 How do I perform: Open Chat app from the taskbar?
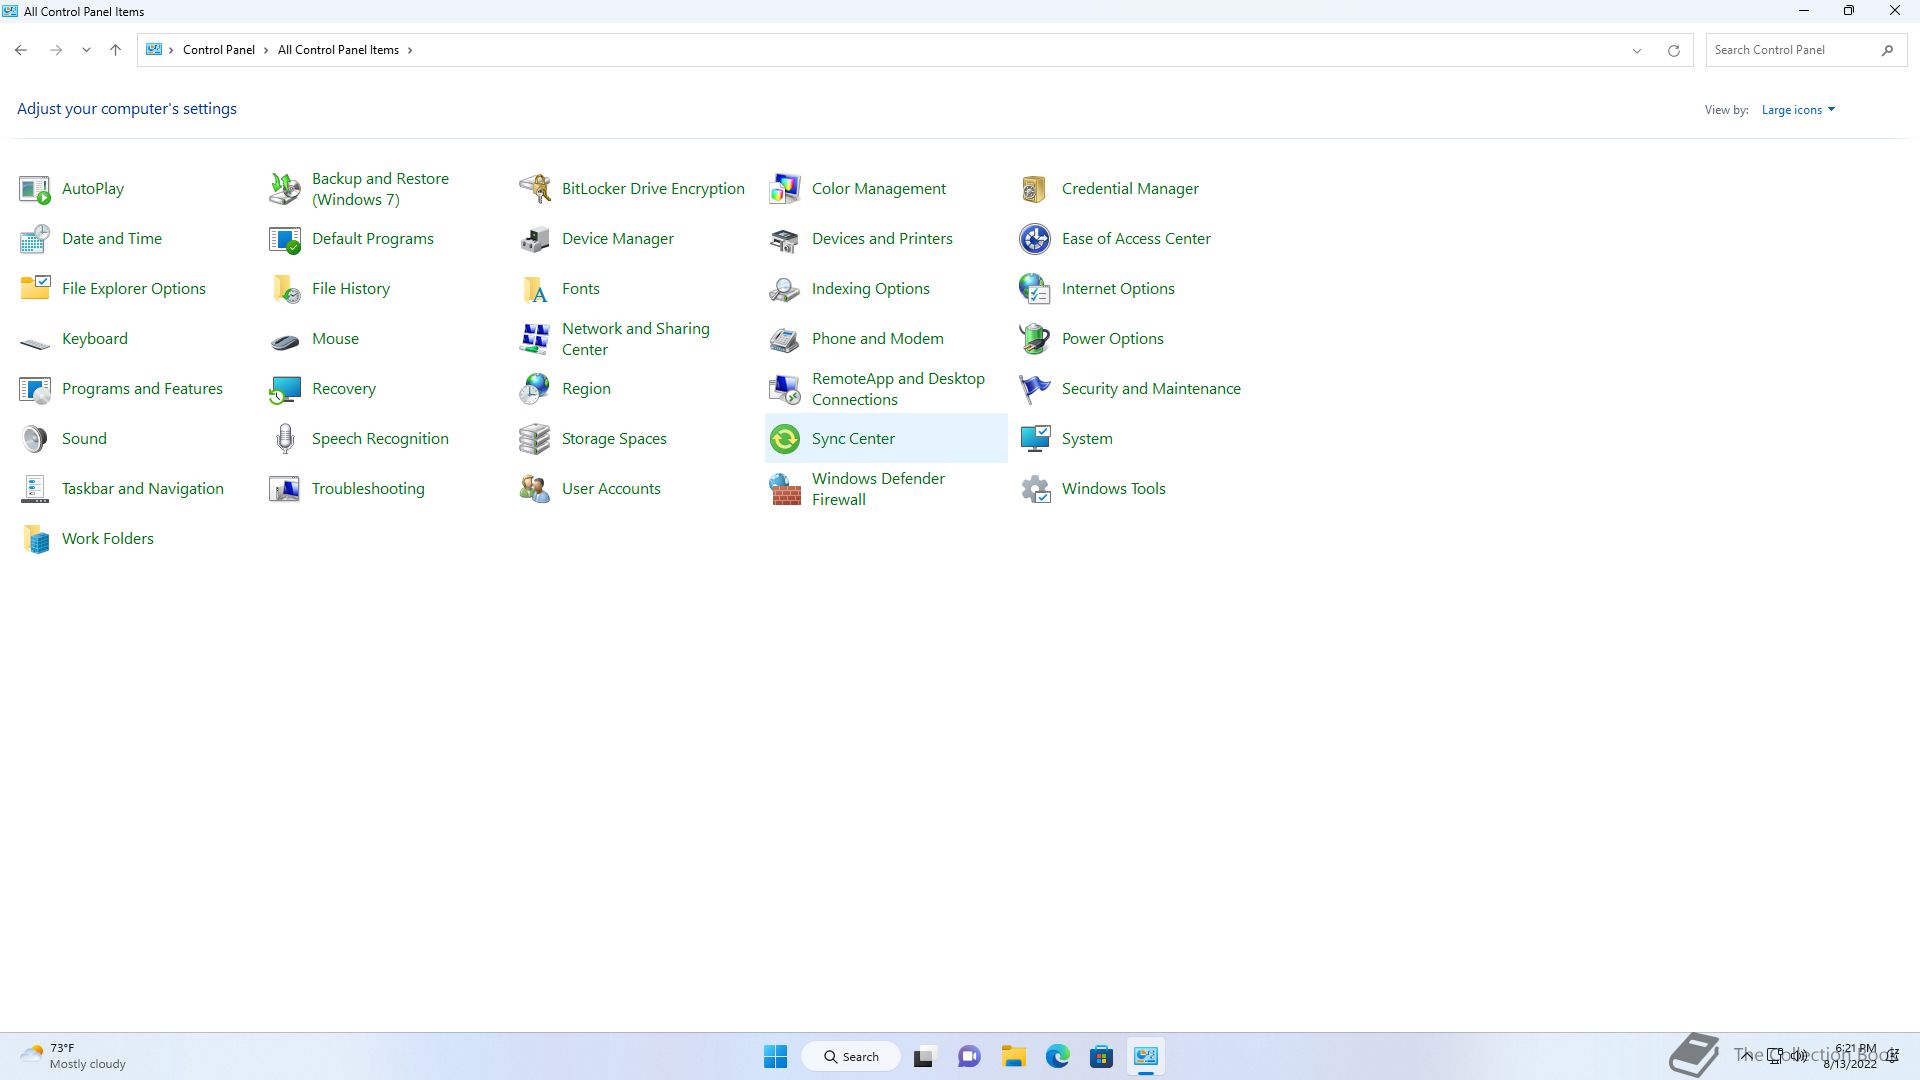tap(969, 1056)
